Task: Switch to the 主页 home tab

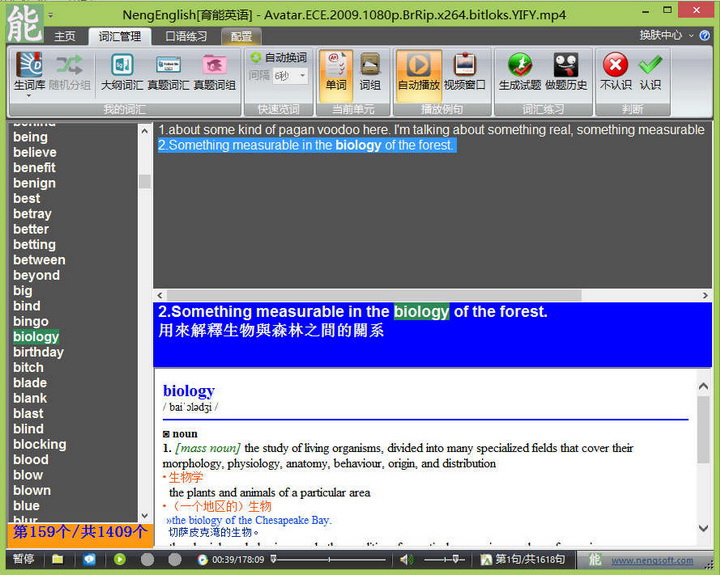Action: [65, 36]
